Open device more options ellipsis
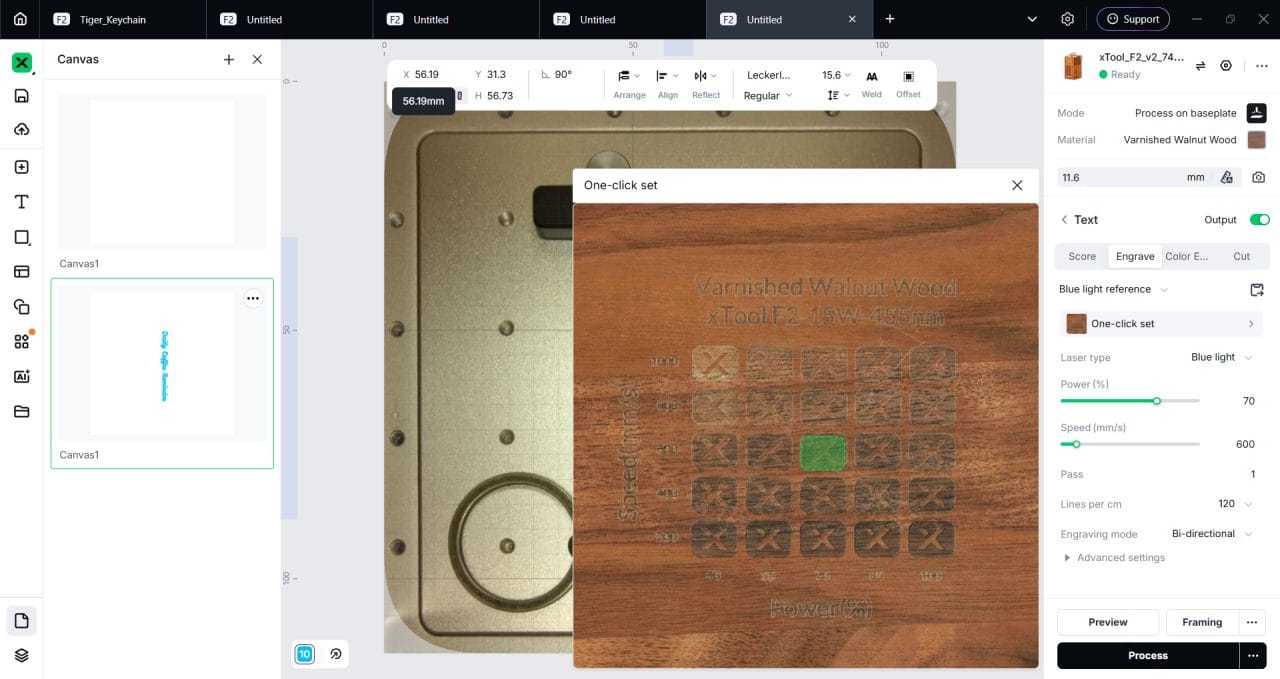 click(x=1261, y=65)
